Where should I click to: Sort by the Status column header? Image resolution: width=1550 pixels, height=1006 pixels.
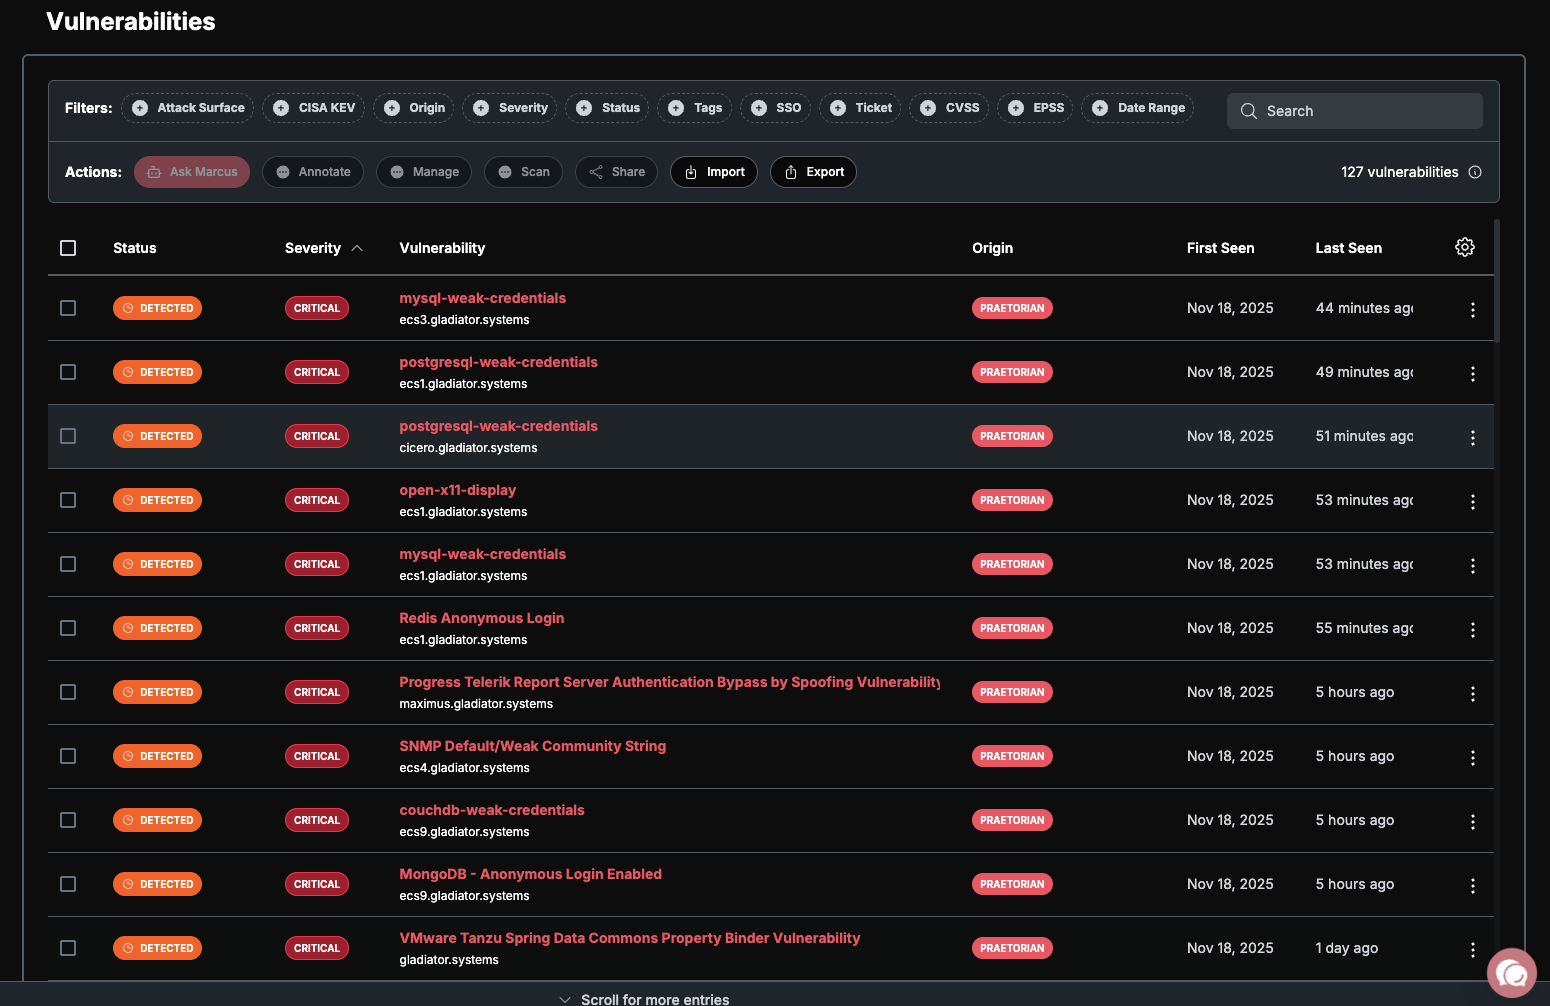pos(135,248)
